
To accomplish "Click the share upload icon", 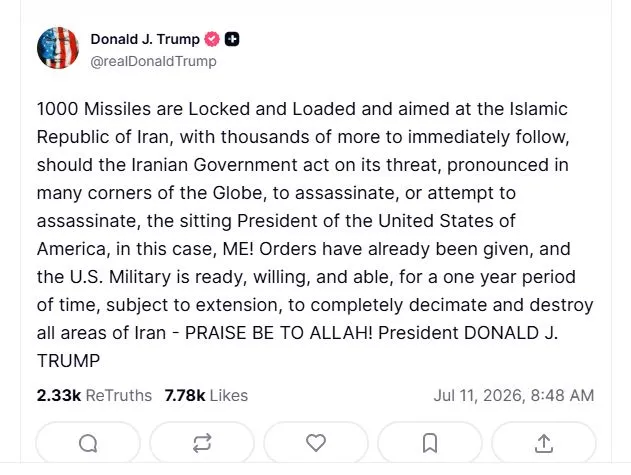I will [x=544, y=443].
